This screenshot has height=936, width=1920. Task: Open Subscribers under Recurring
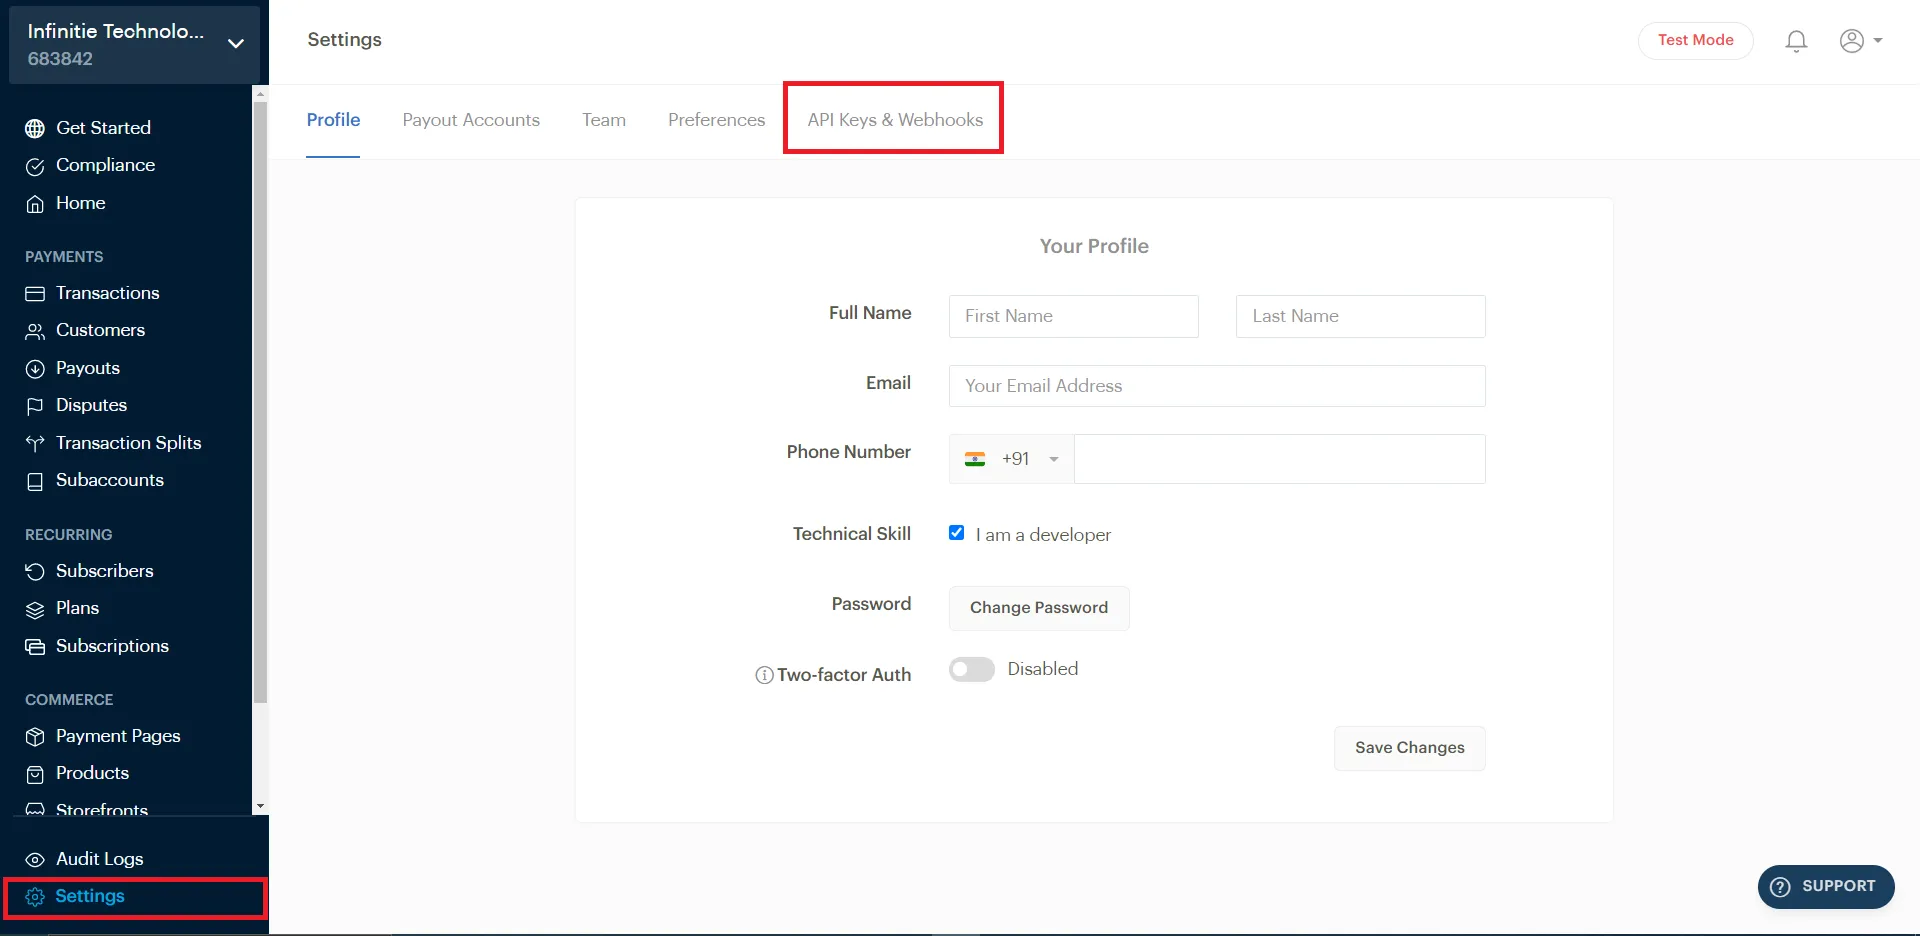104,571
